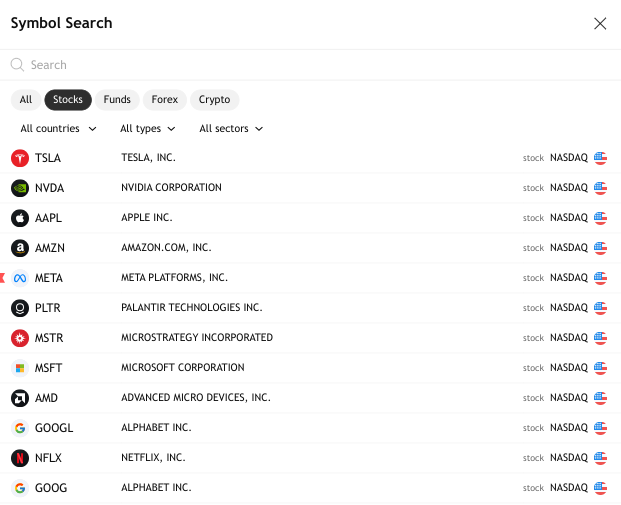Click the Meta logo icon

[x=20, y=278]
